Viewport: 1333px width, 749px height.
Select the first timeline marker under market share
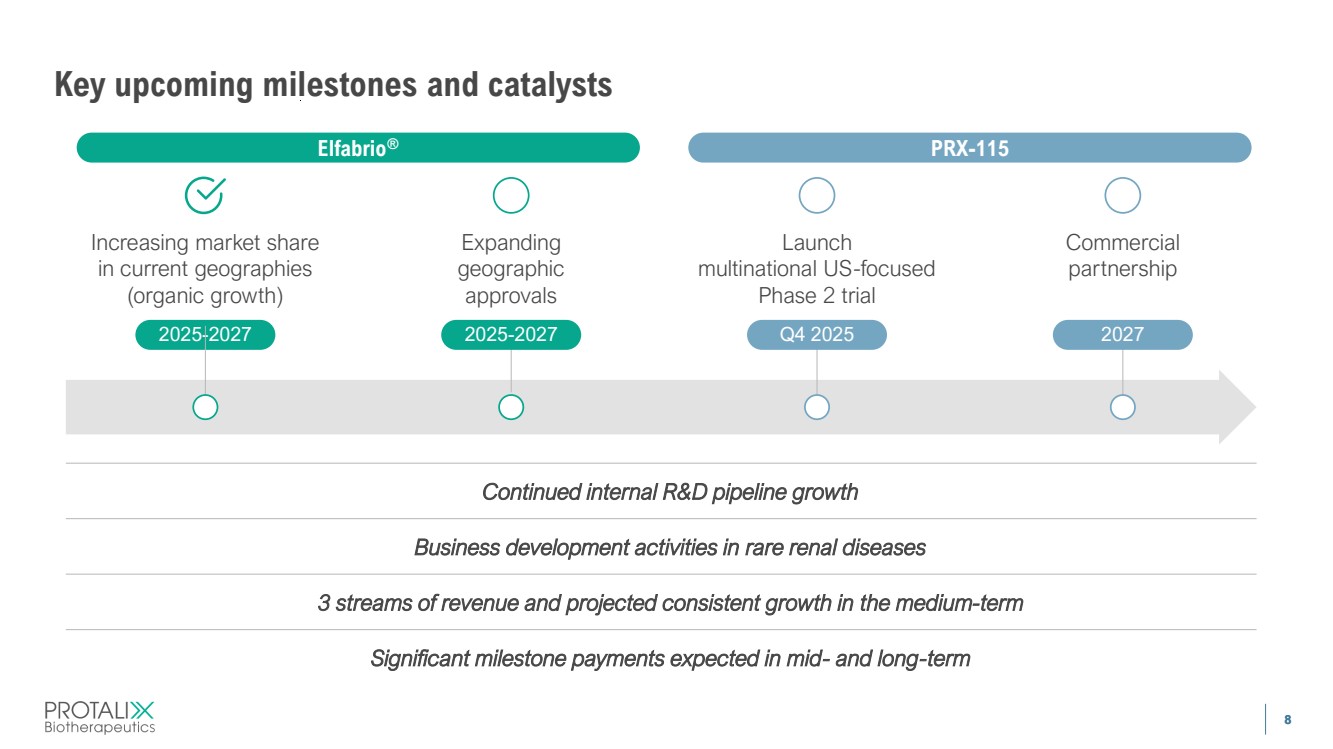(205, 407)
